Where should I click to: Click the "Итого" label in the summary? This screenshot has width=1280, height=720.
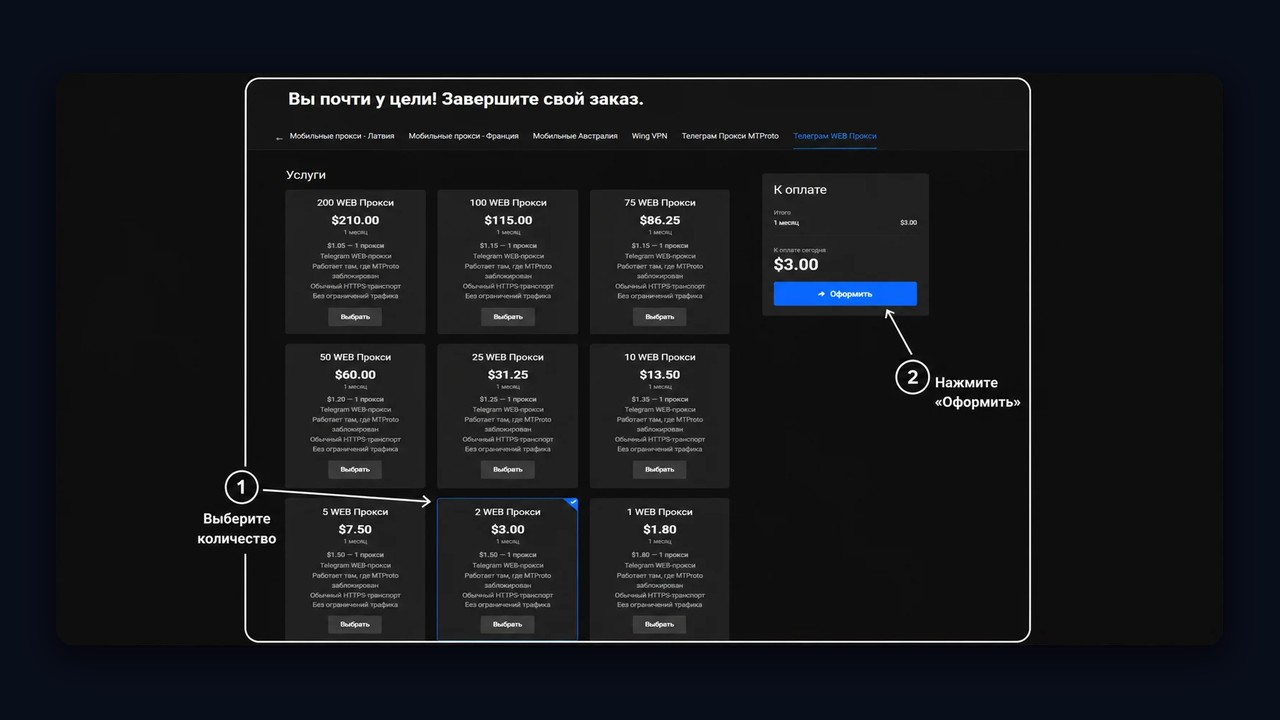(x=782, y=212)
